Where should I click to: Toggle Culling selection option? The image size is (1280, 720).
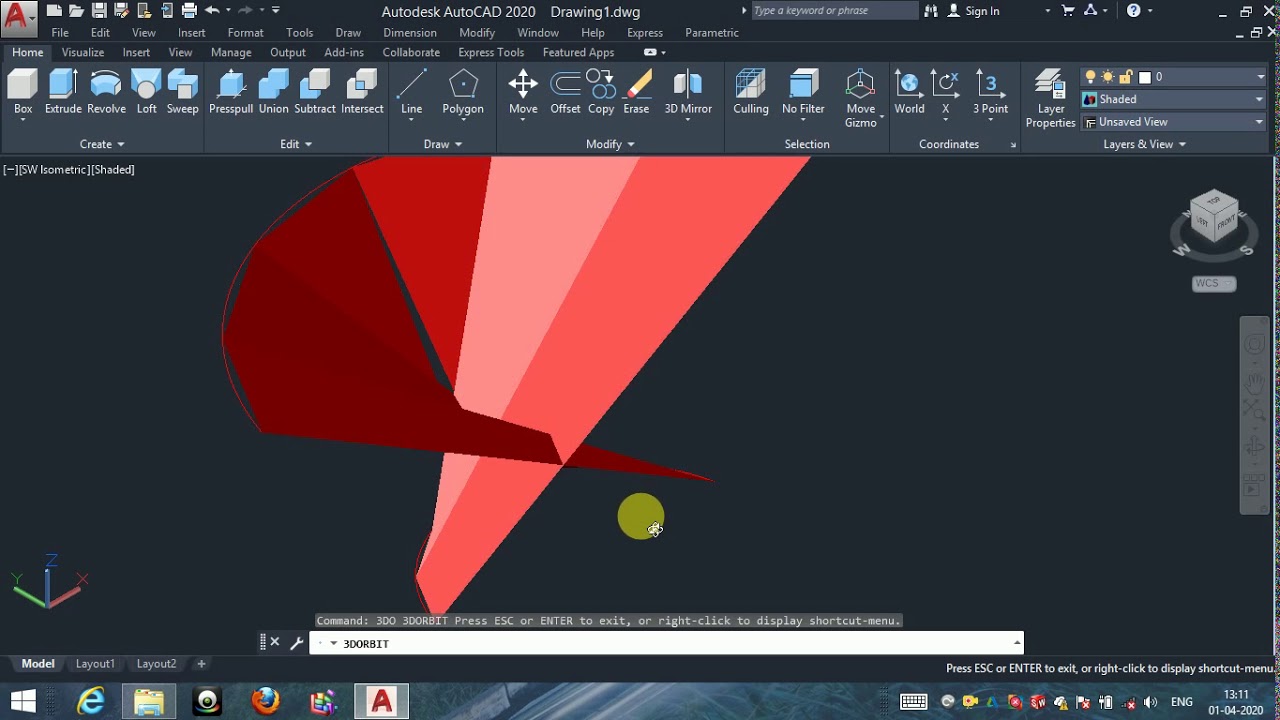point(751,92)
